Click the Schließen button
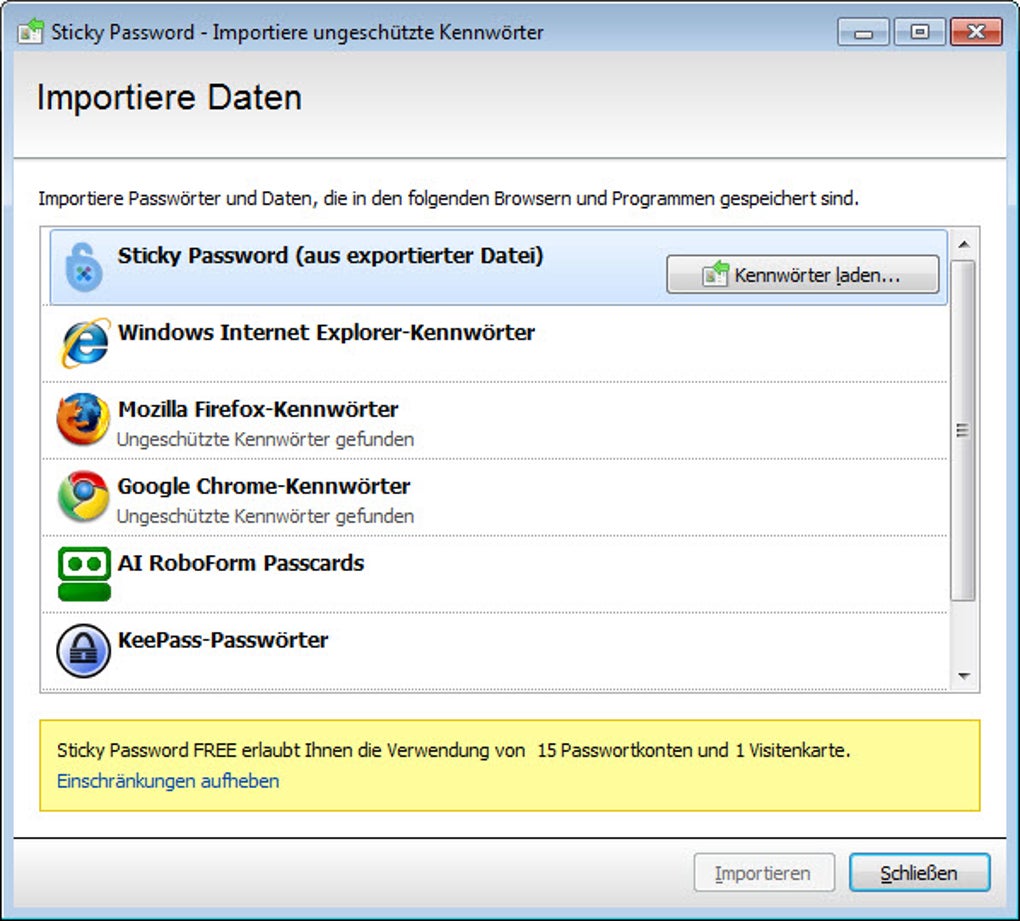The image size is (1020, 921). tap(919, 873)
